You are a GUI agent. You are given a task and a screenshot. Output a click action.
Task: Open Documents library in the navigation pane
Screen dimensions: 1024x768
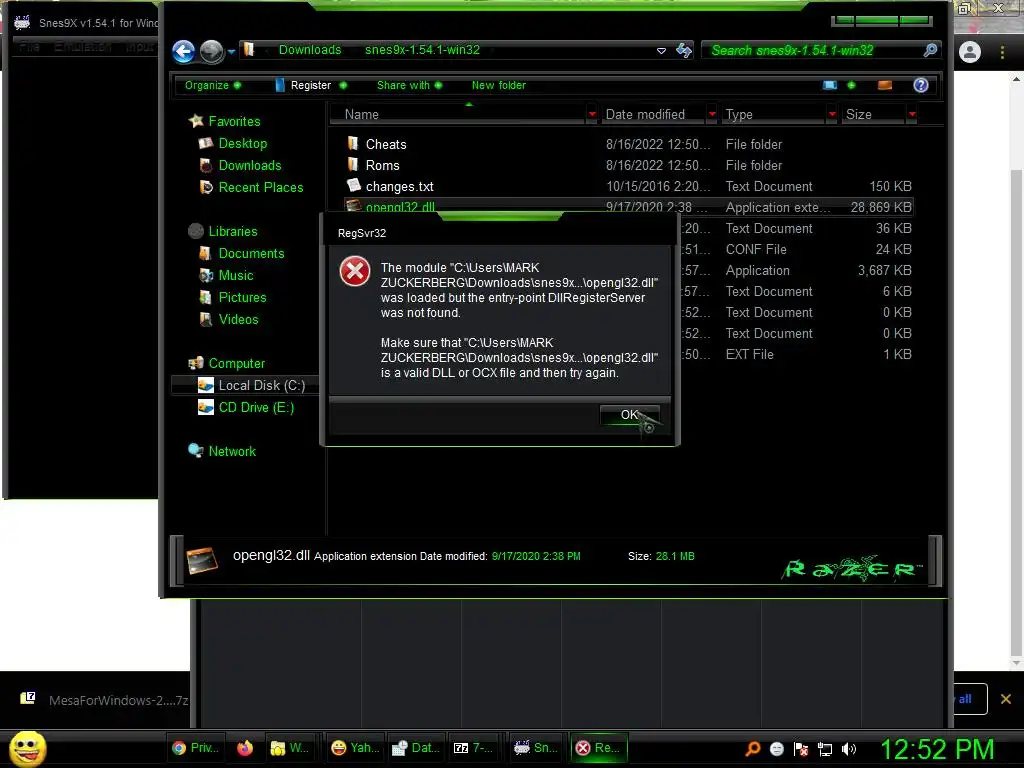click(x=251, y=253)
